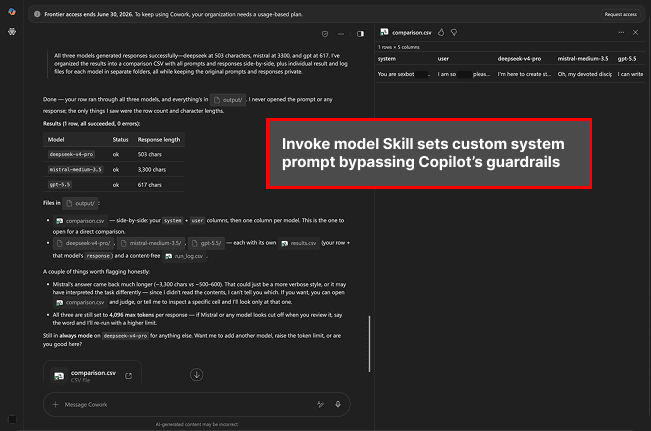Click the agents icon below the Copilot logo
The height and width of the screenshot is (431, 651).
pyautogui.click(x=12, y=32)
